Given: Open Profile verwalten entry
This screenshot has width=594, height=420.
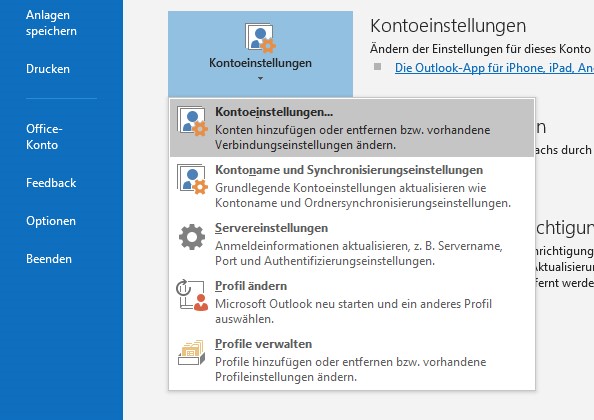Looking at the screenshot, I should (x=264, y=343).
